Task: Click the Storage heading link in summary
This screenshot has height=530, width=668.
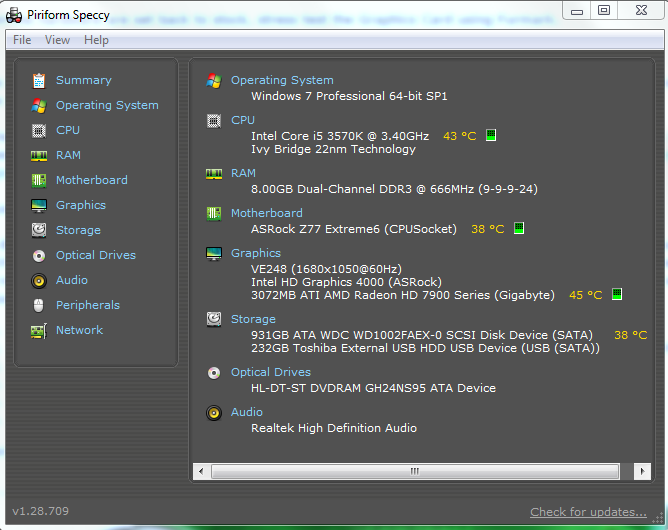Action: tap(253, 319)
